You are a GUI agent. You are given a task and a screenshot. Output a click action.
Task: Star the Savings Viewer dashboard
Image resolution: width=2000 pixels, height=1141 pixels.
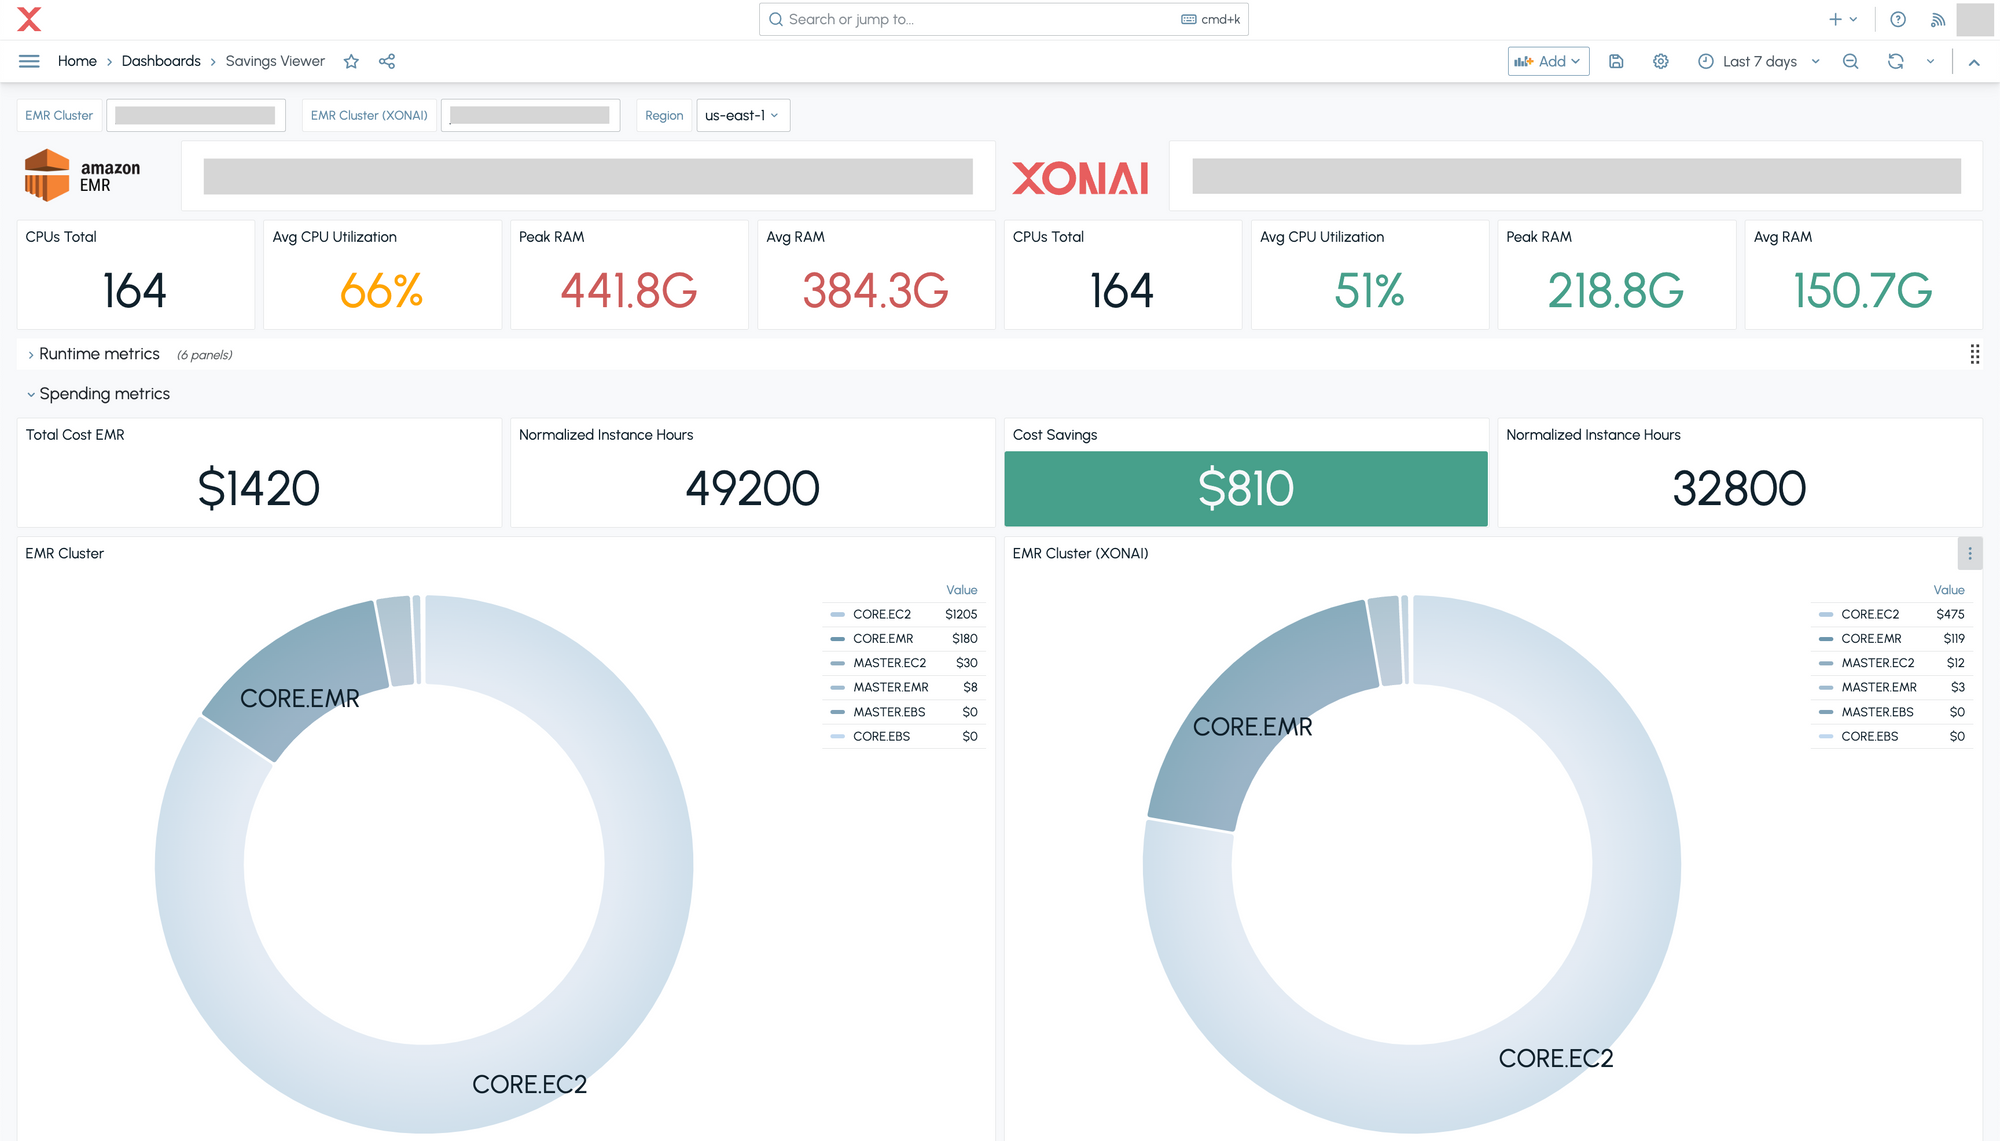pyautogui.click(x=351, y=62)
